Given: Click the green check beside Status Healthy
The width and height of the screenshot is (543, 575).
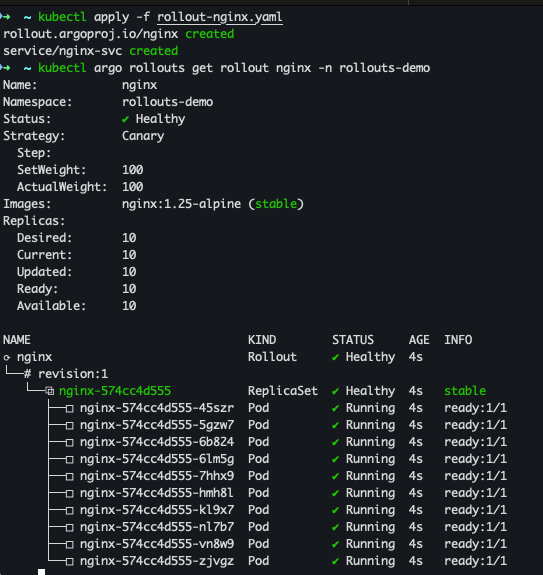Looking at the screenshot, I should pos(125,119).
